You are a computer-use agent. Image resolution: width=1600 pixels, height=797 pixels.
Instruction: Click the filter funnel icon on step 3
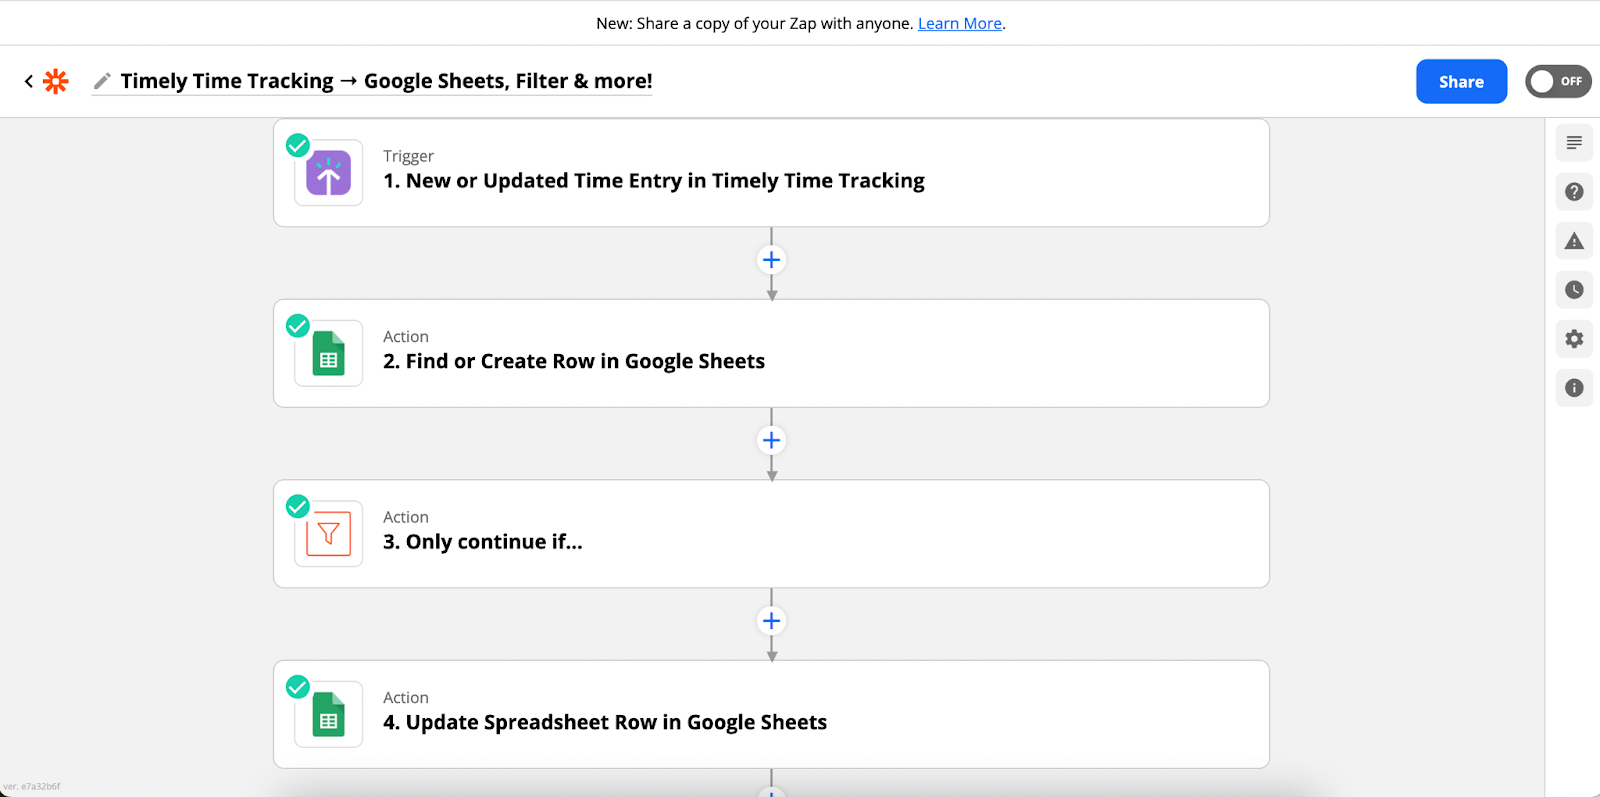(x=327, y=533)
